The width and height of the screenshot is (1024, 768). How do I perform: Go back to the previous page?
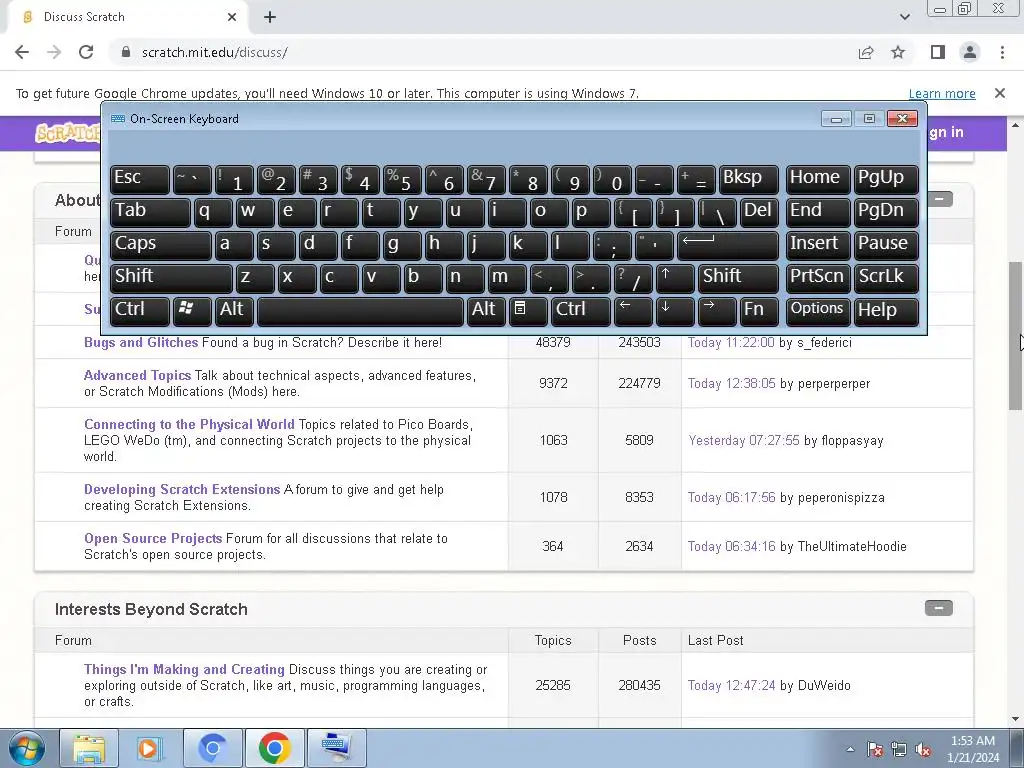tap(22, 52)
